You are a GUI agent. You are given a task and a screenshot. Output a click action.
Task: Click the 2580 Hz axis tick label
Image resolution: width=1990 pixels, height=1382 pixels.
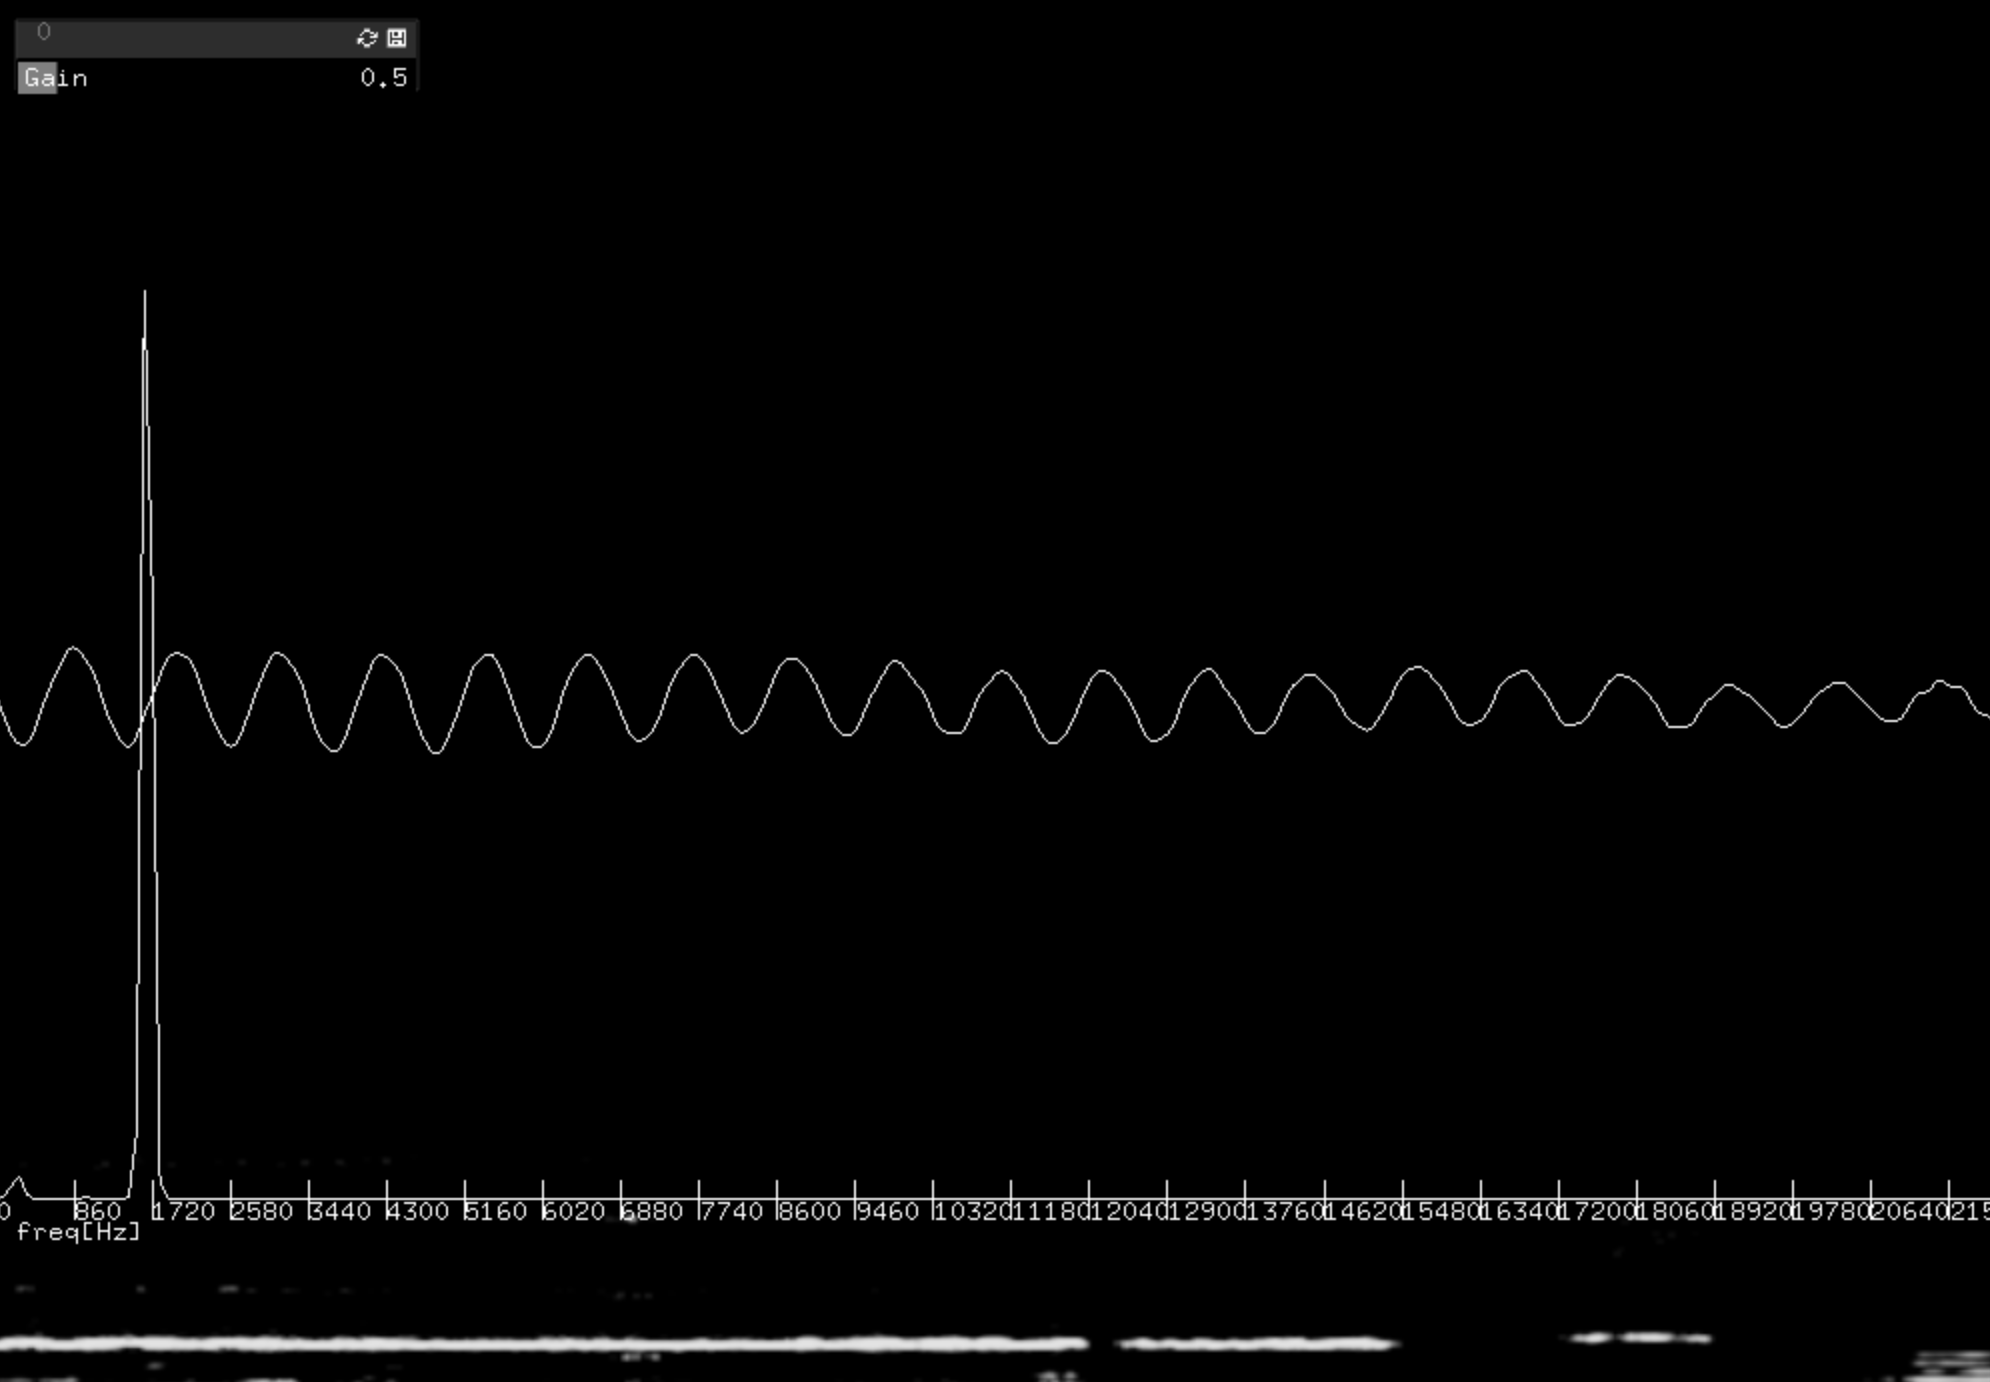click(262, 1212)
